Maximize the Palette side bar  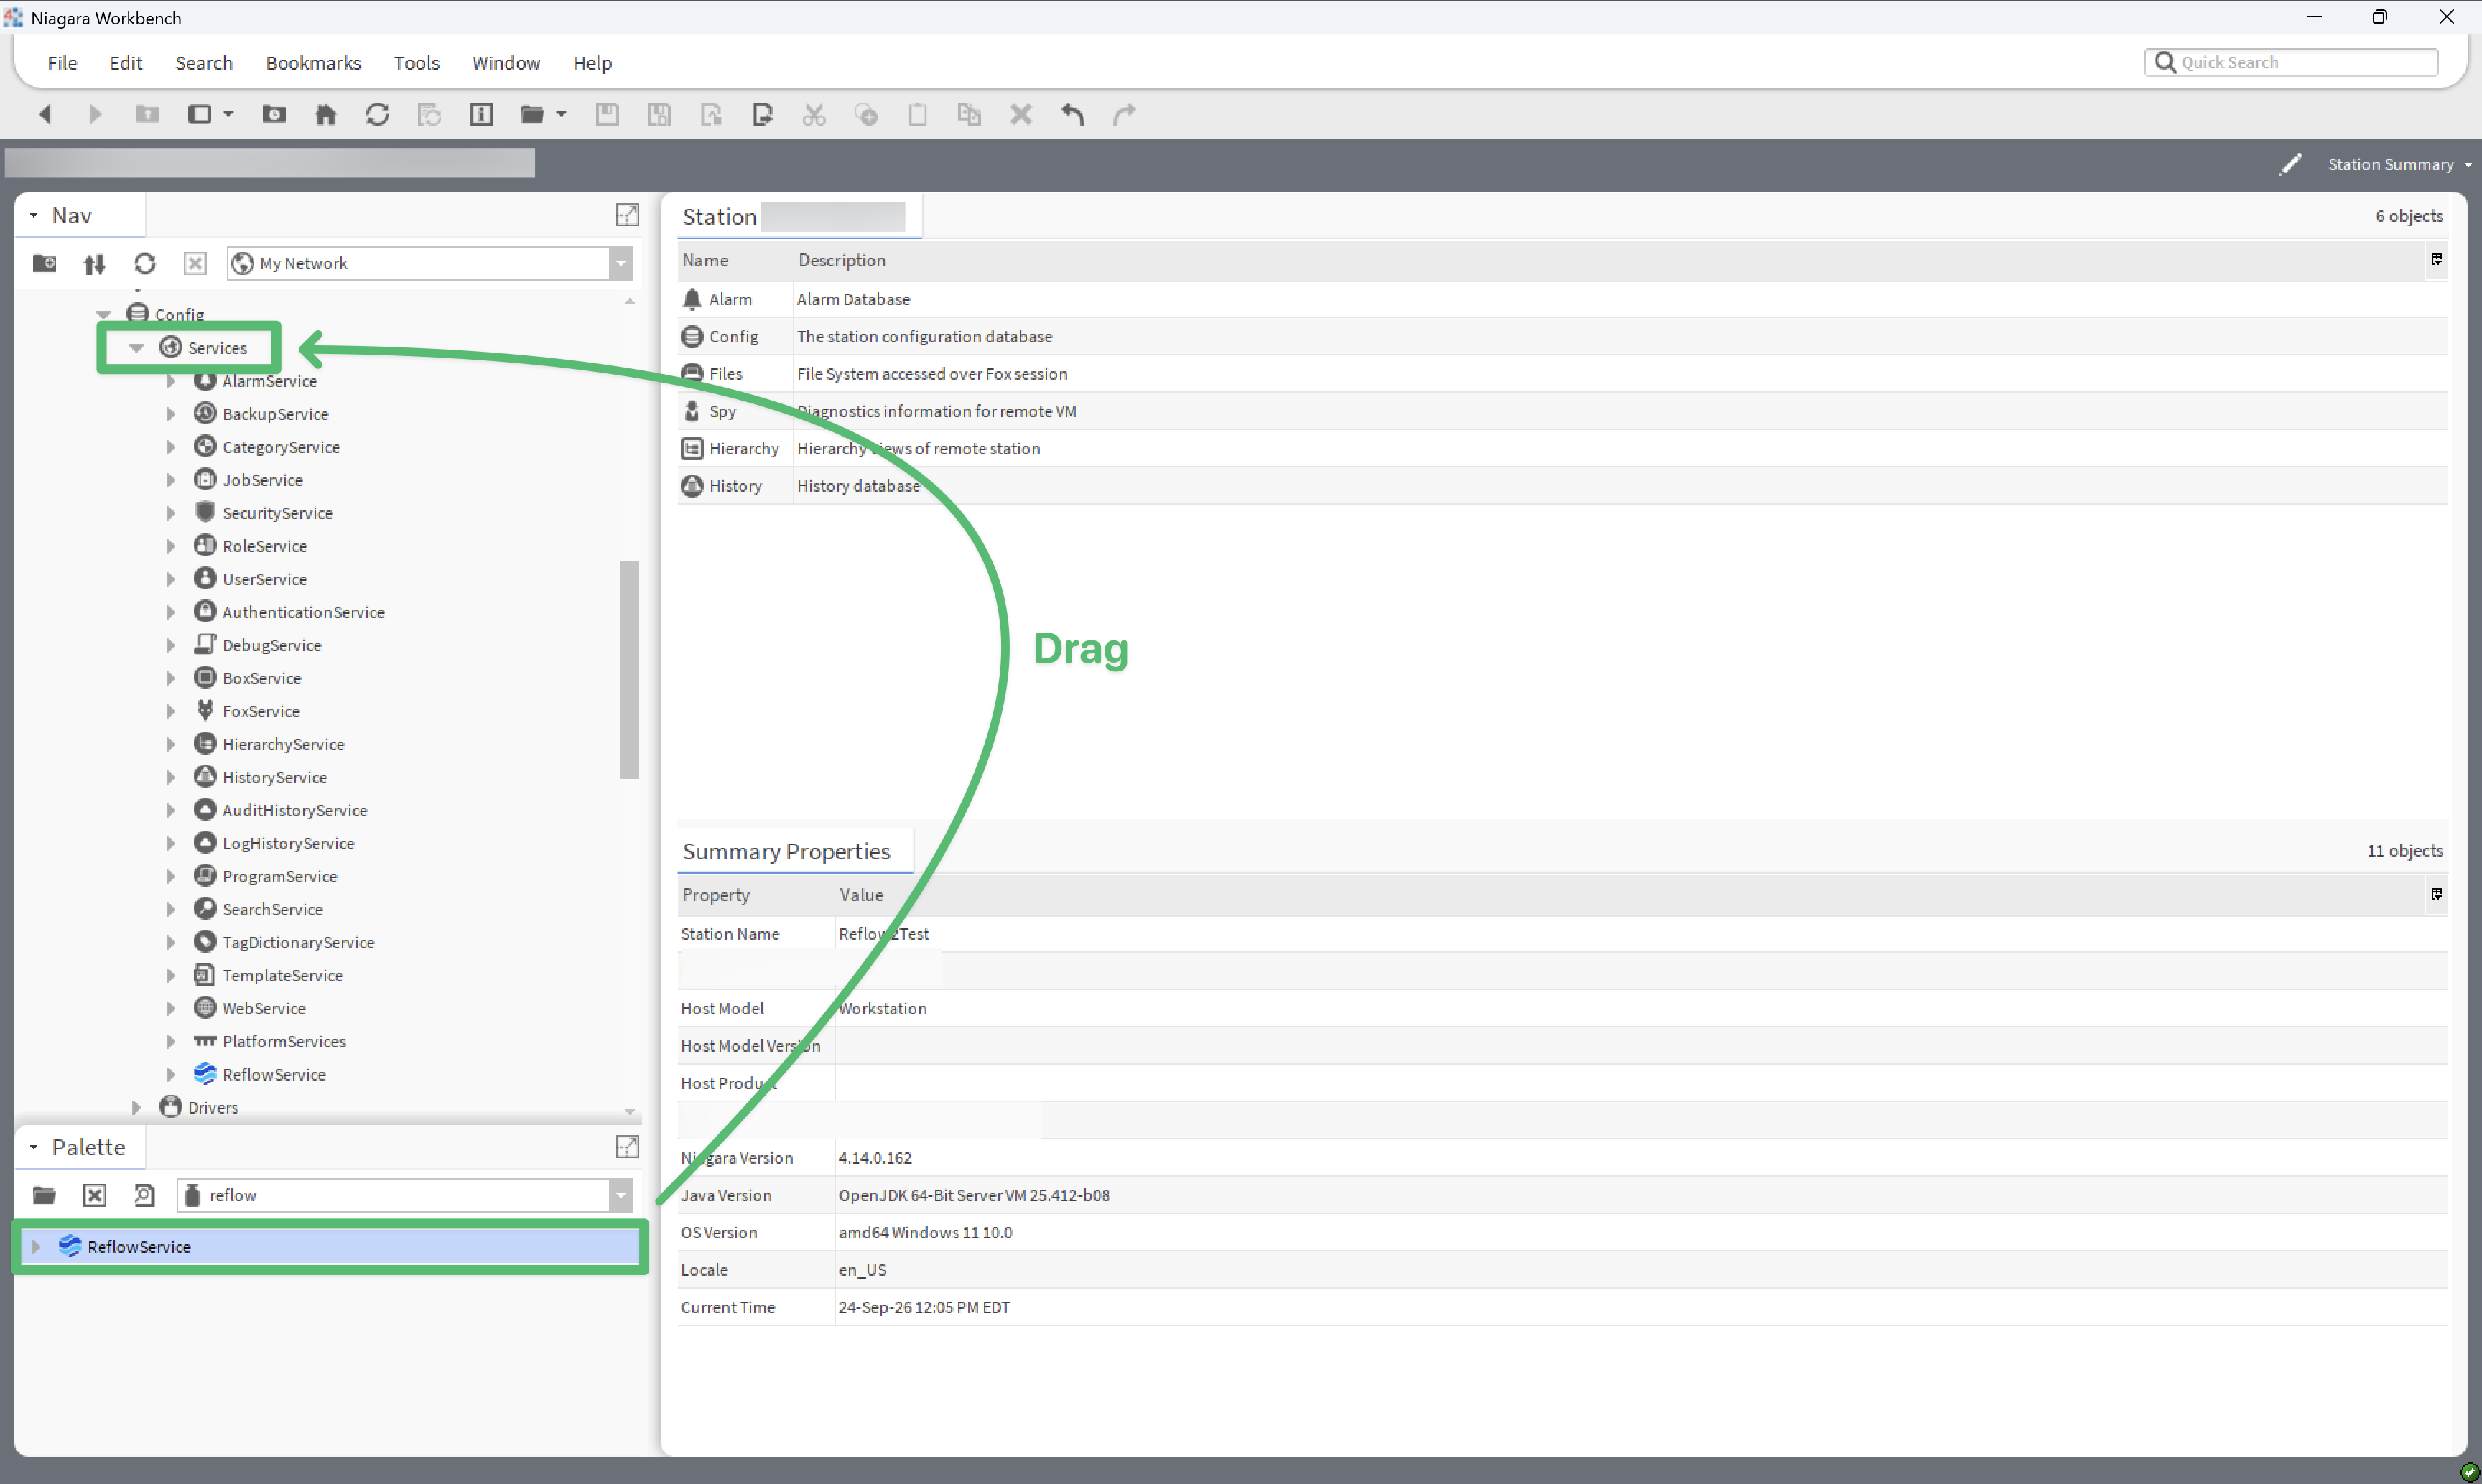point(627,1147)
